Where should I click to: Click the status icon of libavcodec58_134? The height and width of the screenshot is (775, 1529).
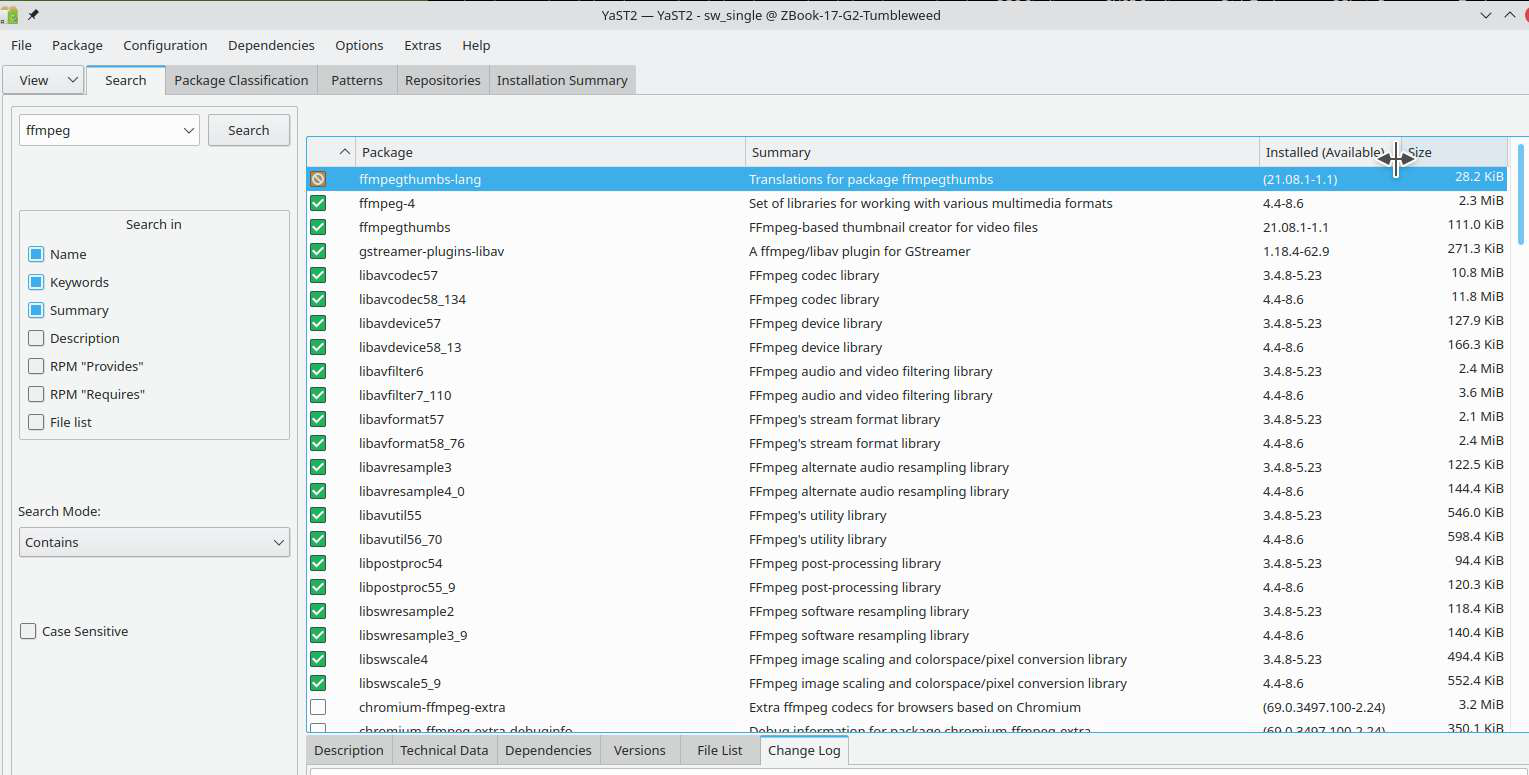click(318, 299)
